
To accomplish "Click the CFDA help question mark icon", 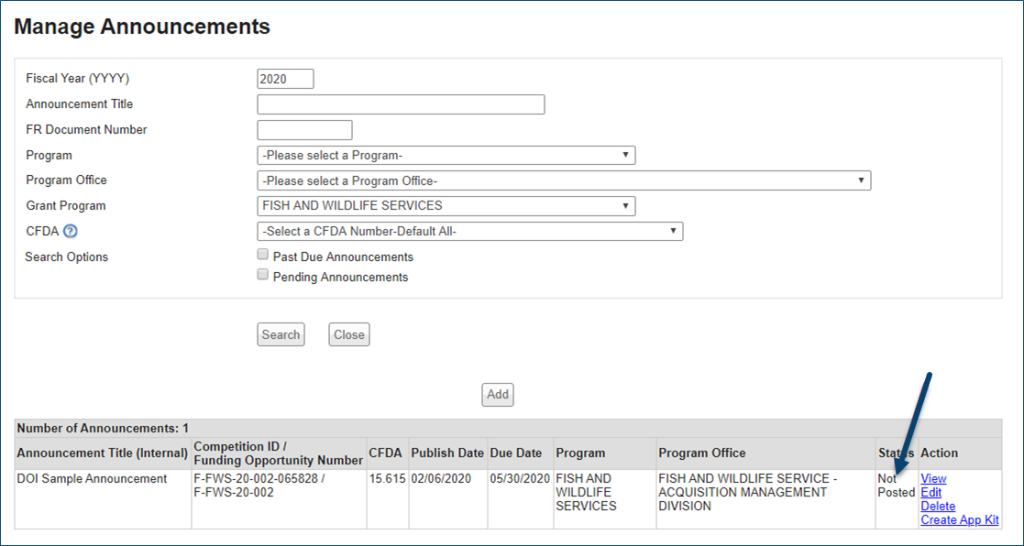I will click(x=70, y=232).
